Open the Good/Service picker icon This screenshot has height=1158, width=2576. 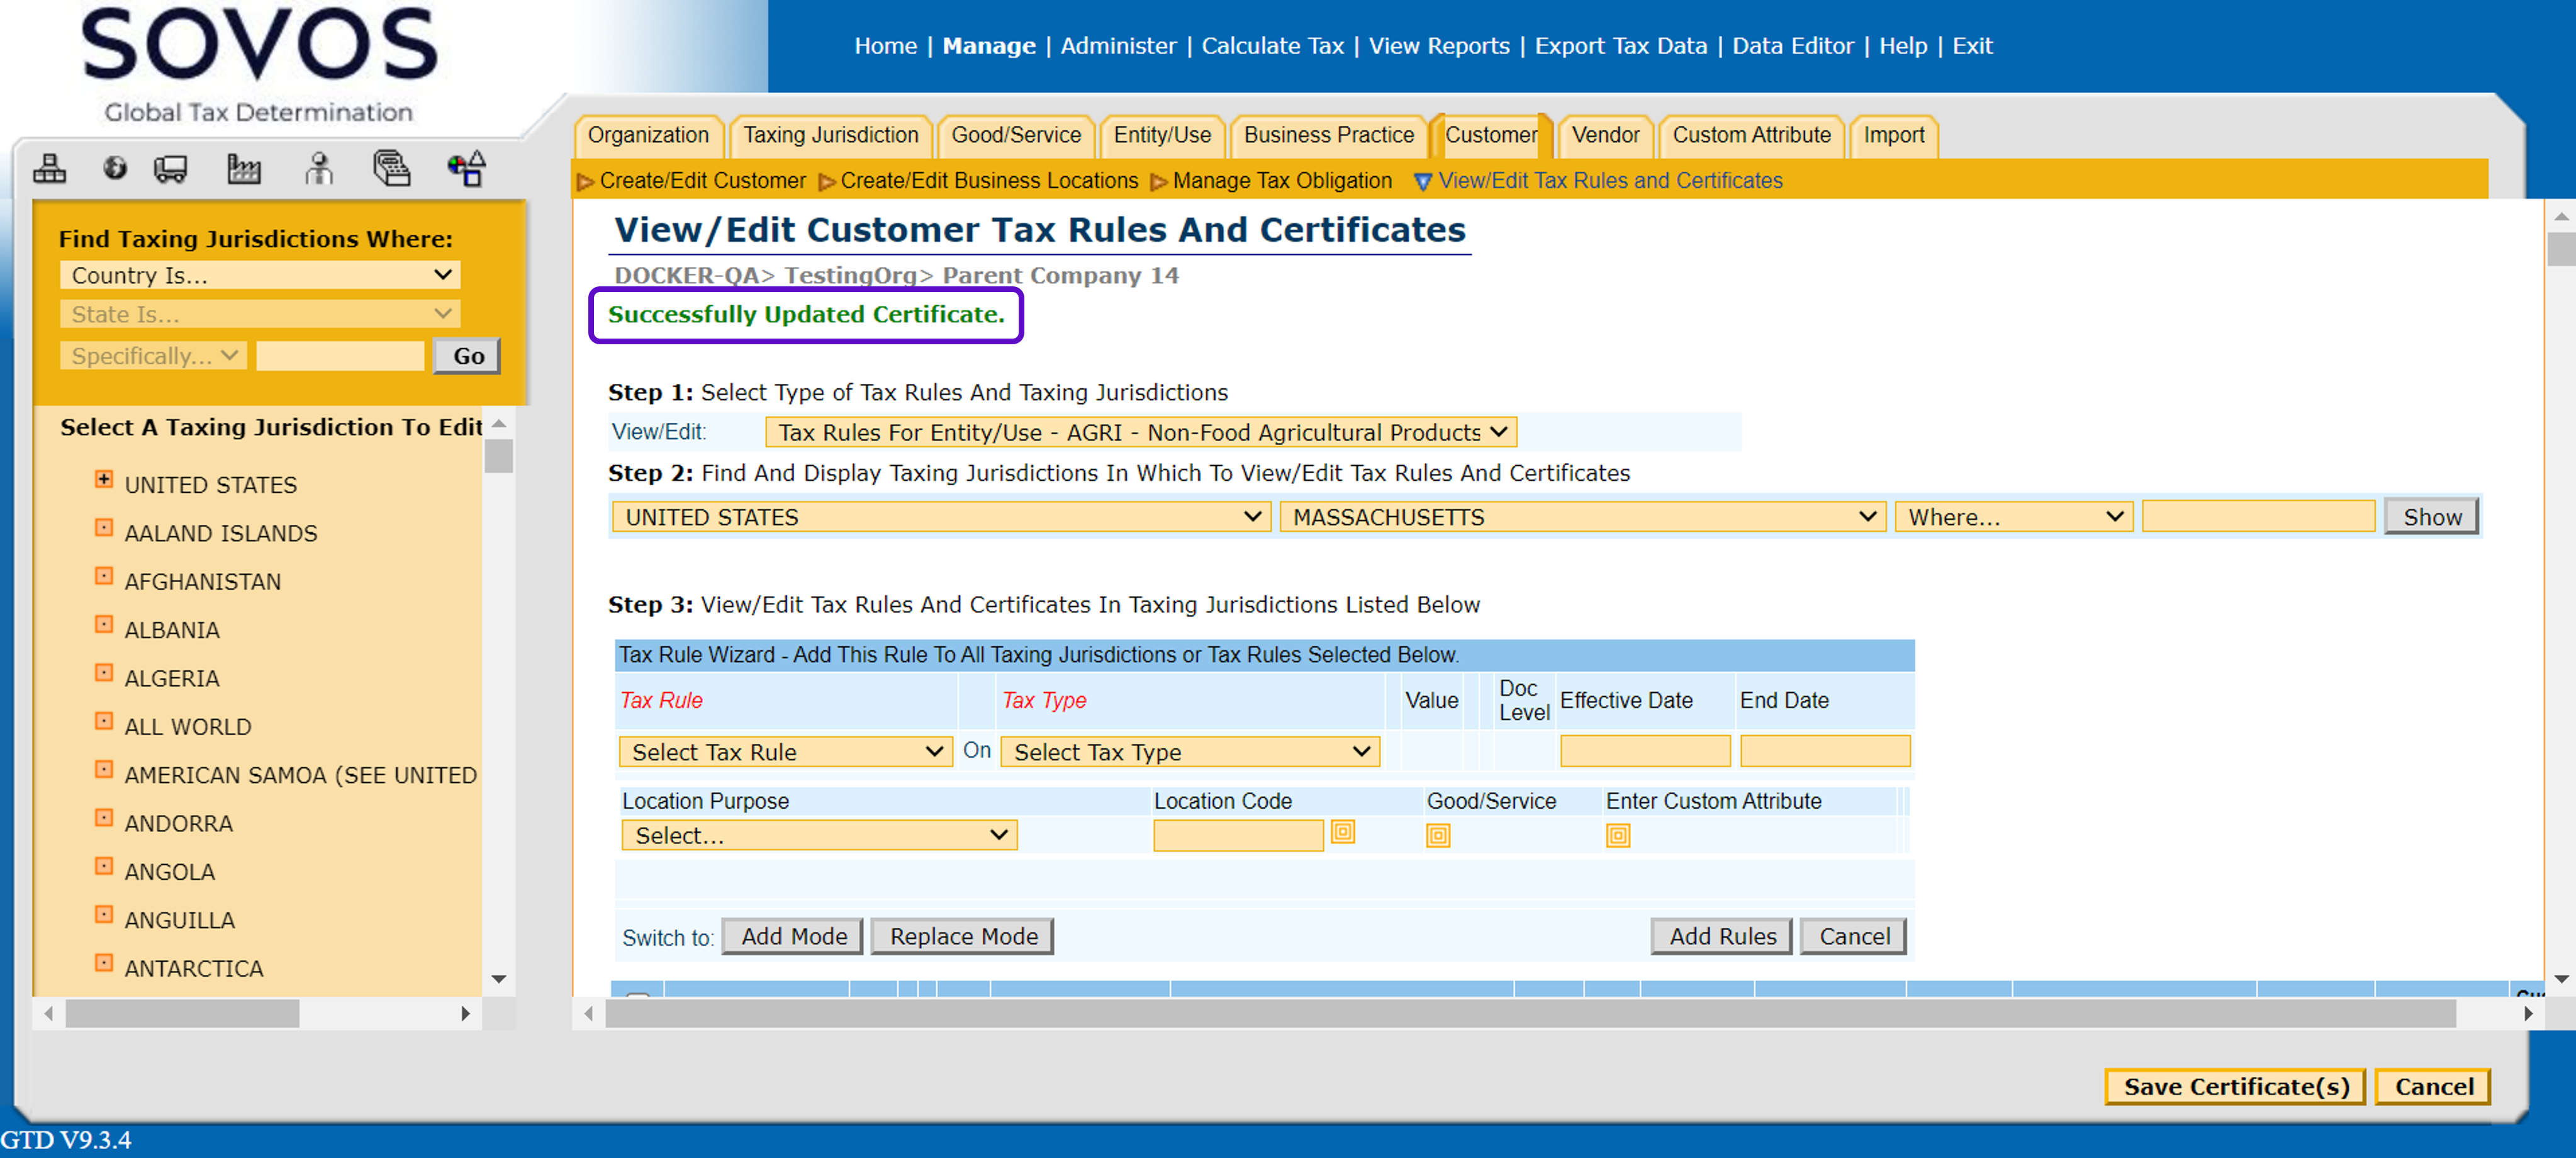[1437, 835]
